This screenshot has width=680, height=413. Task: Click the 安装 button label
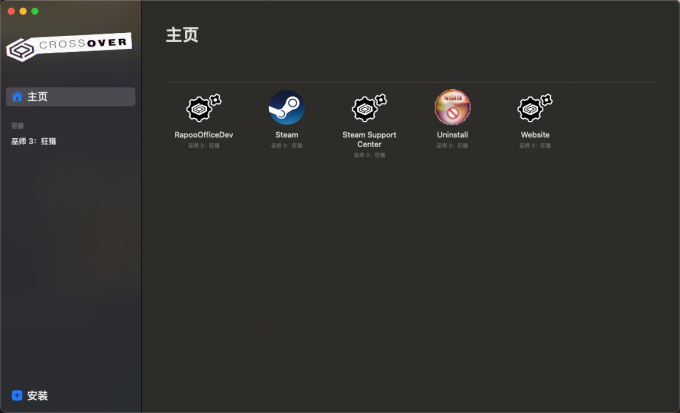tap(37, 396)
